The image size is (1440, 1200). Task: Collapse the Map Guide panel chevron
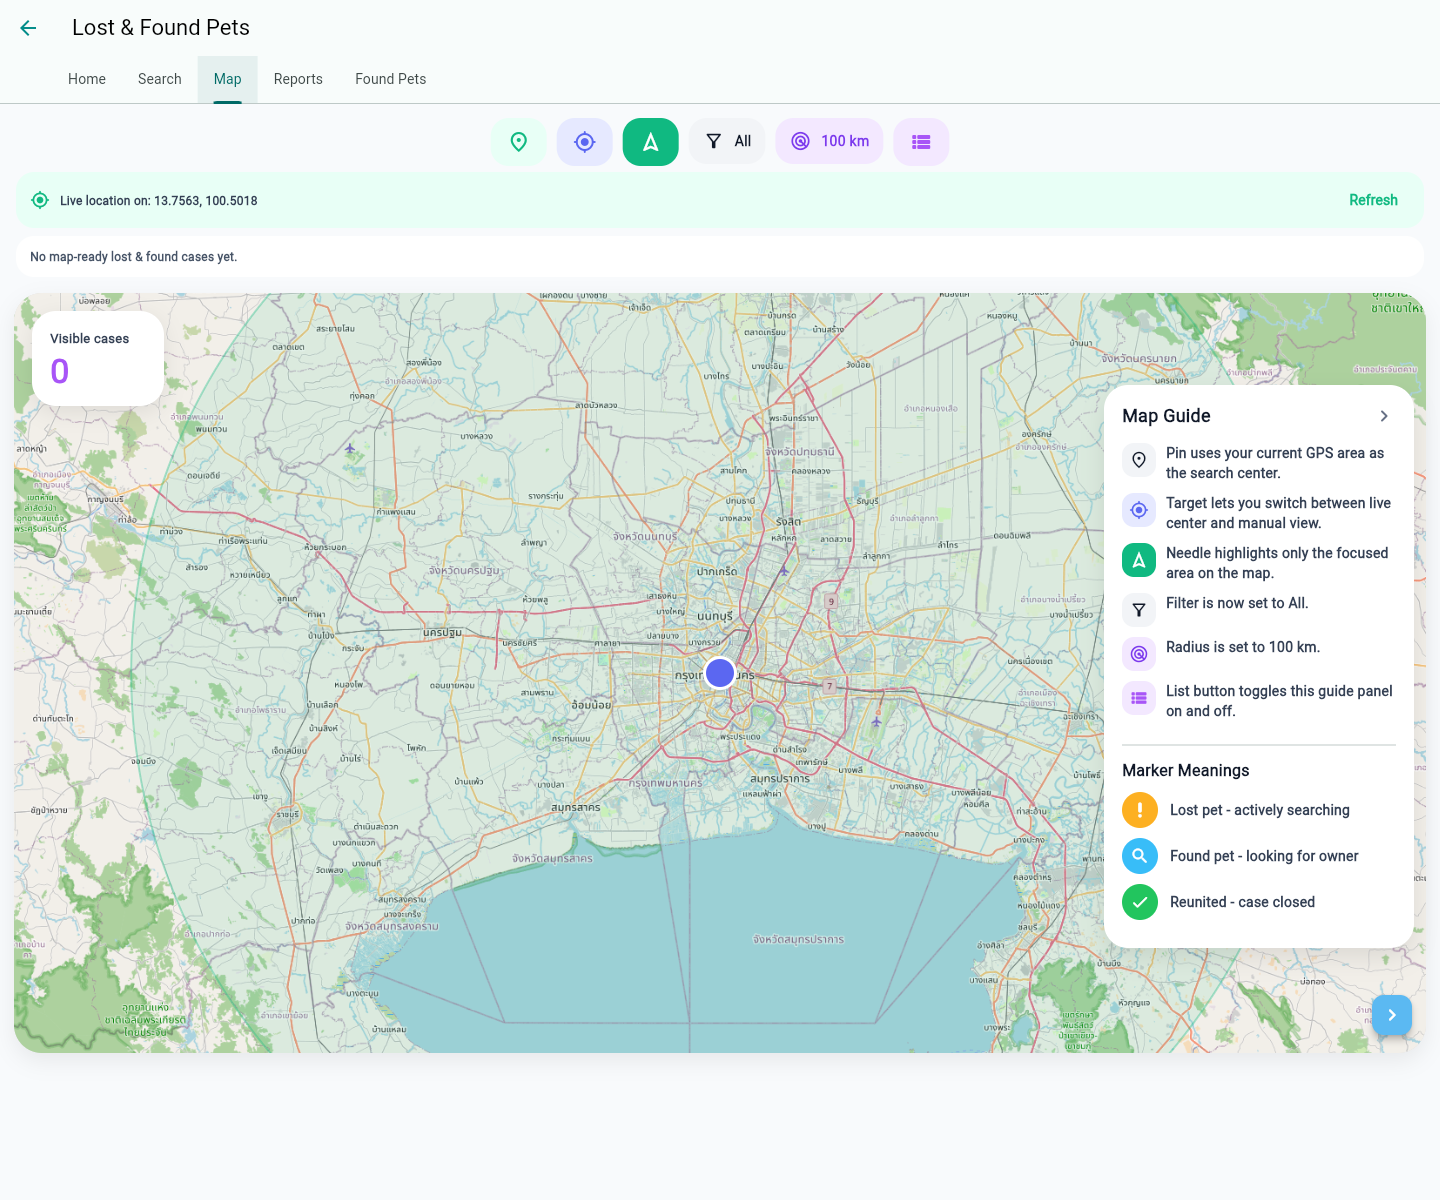coord(1384,416)
